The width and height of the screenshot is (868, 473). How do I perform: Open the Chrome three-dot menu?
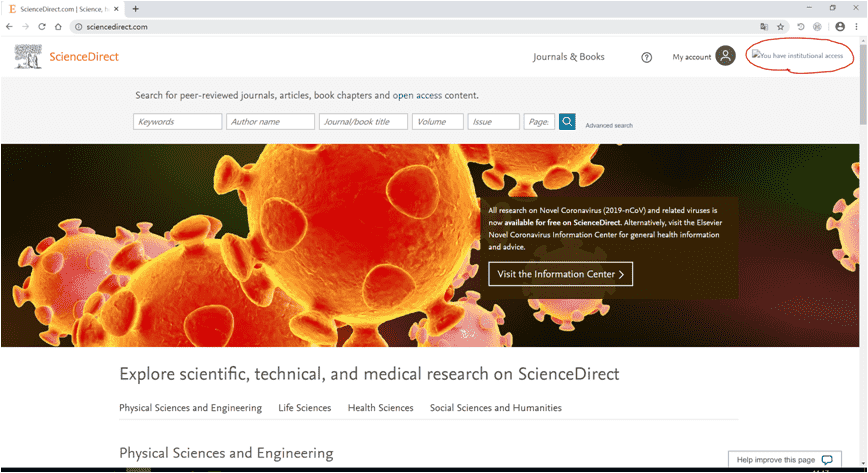point(856,27)
